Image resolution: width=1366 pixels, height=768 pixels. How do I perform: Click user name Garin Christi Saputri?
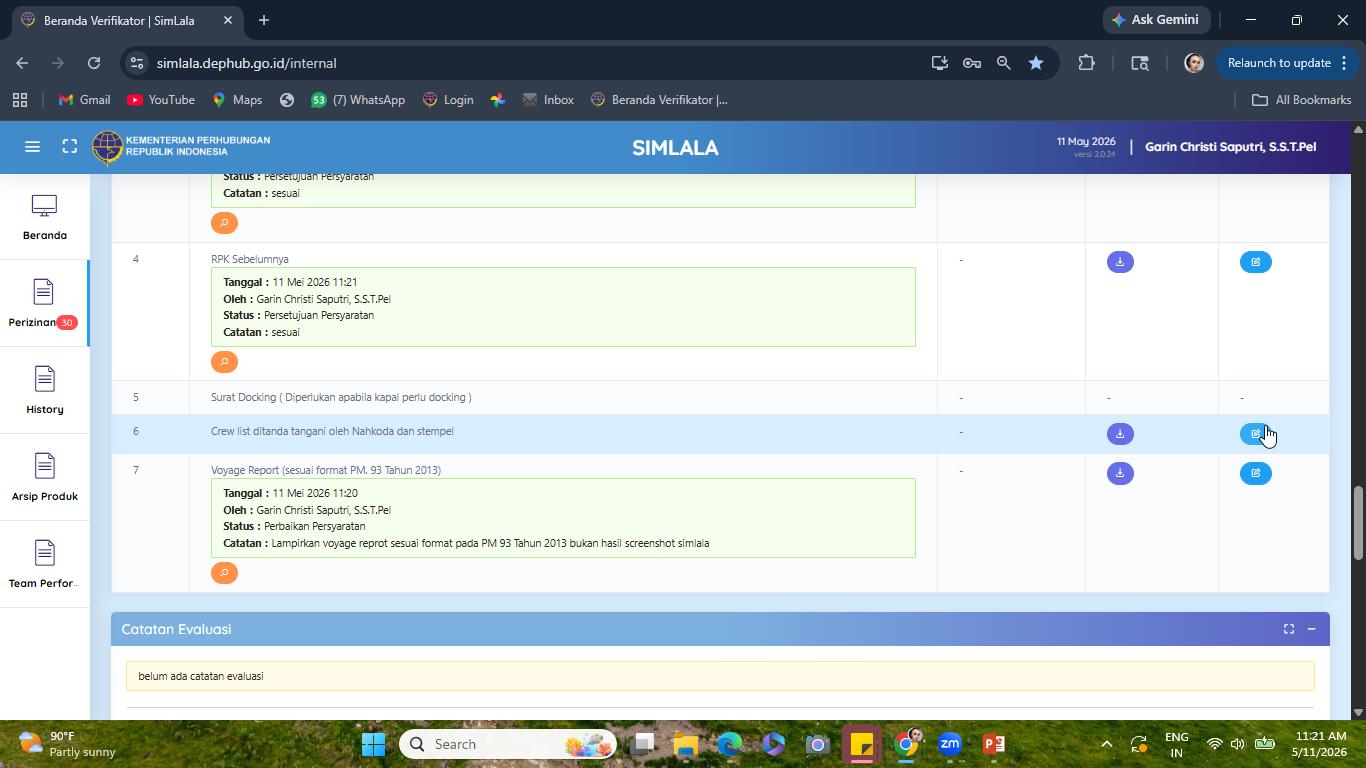coord(1230,147)
